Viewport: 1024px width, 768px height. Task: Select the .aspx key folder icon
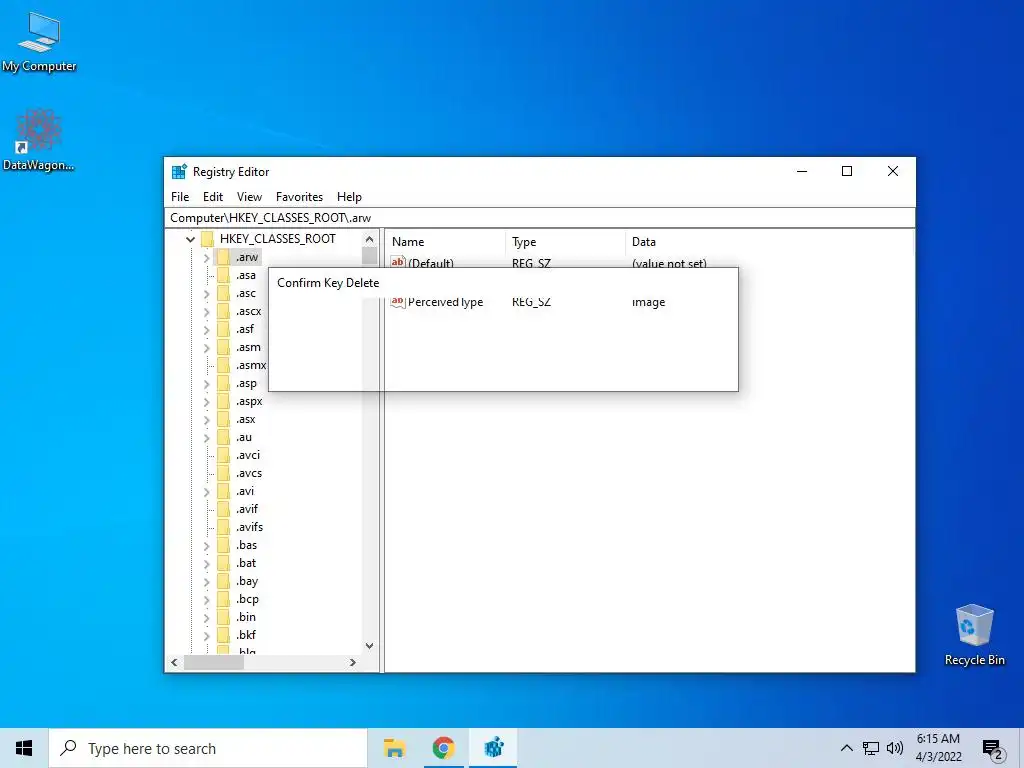tap(223, 402)
